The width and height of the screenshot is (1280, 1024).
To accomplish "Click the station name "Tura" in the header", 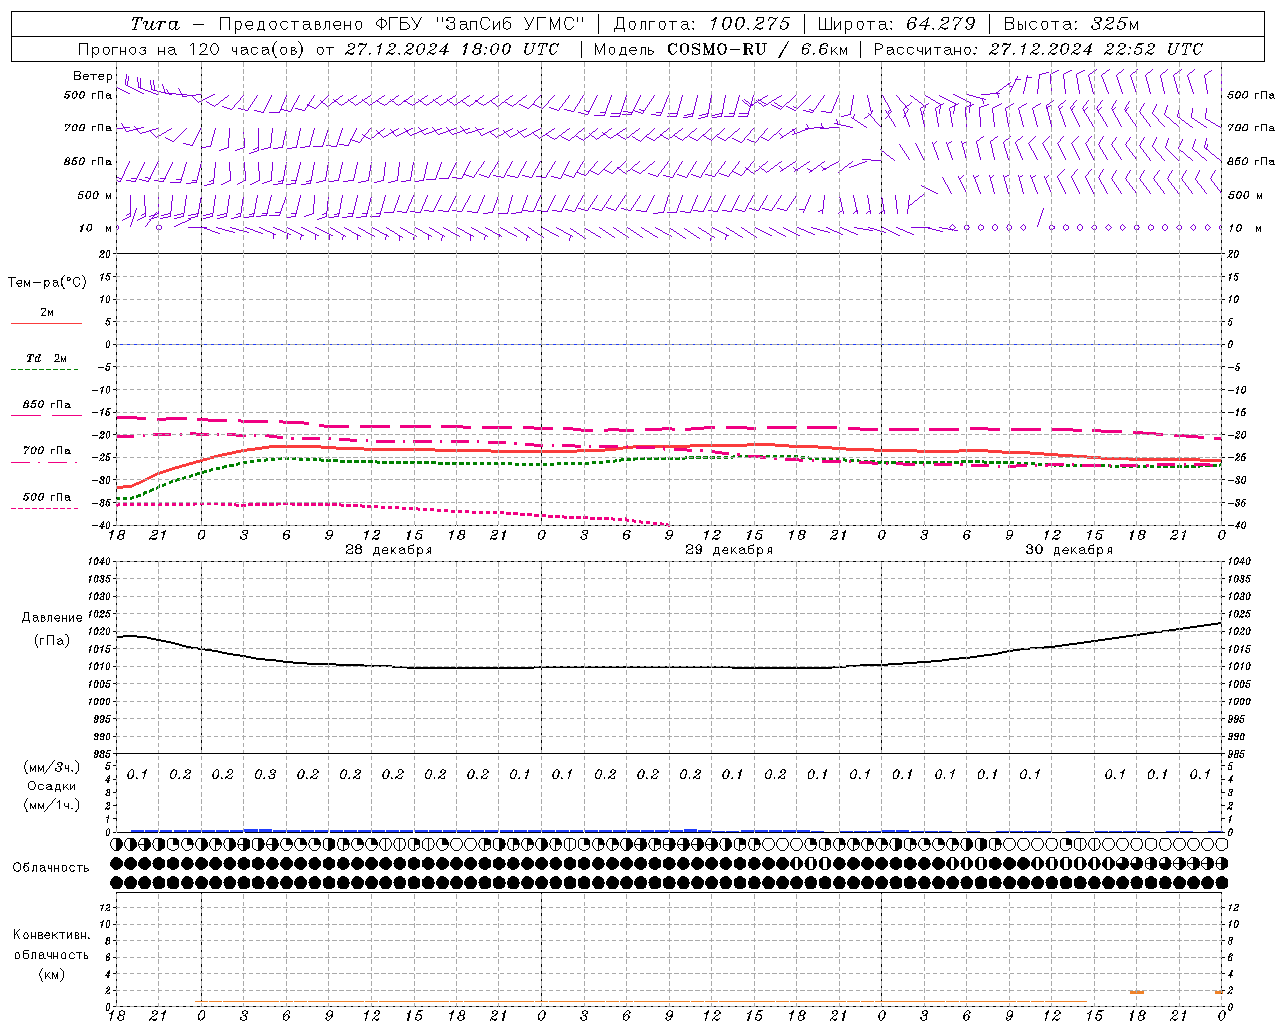I will coord(155,24).
